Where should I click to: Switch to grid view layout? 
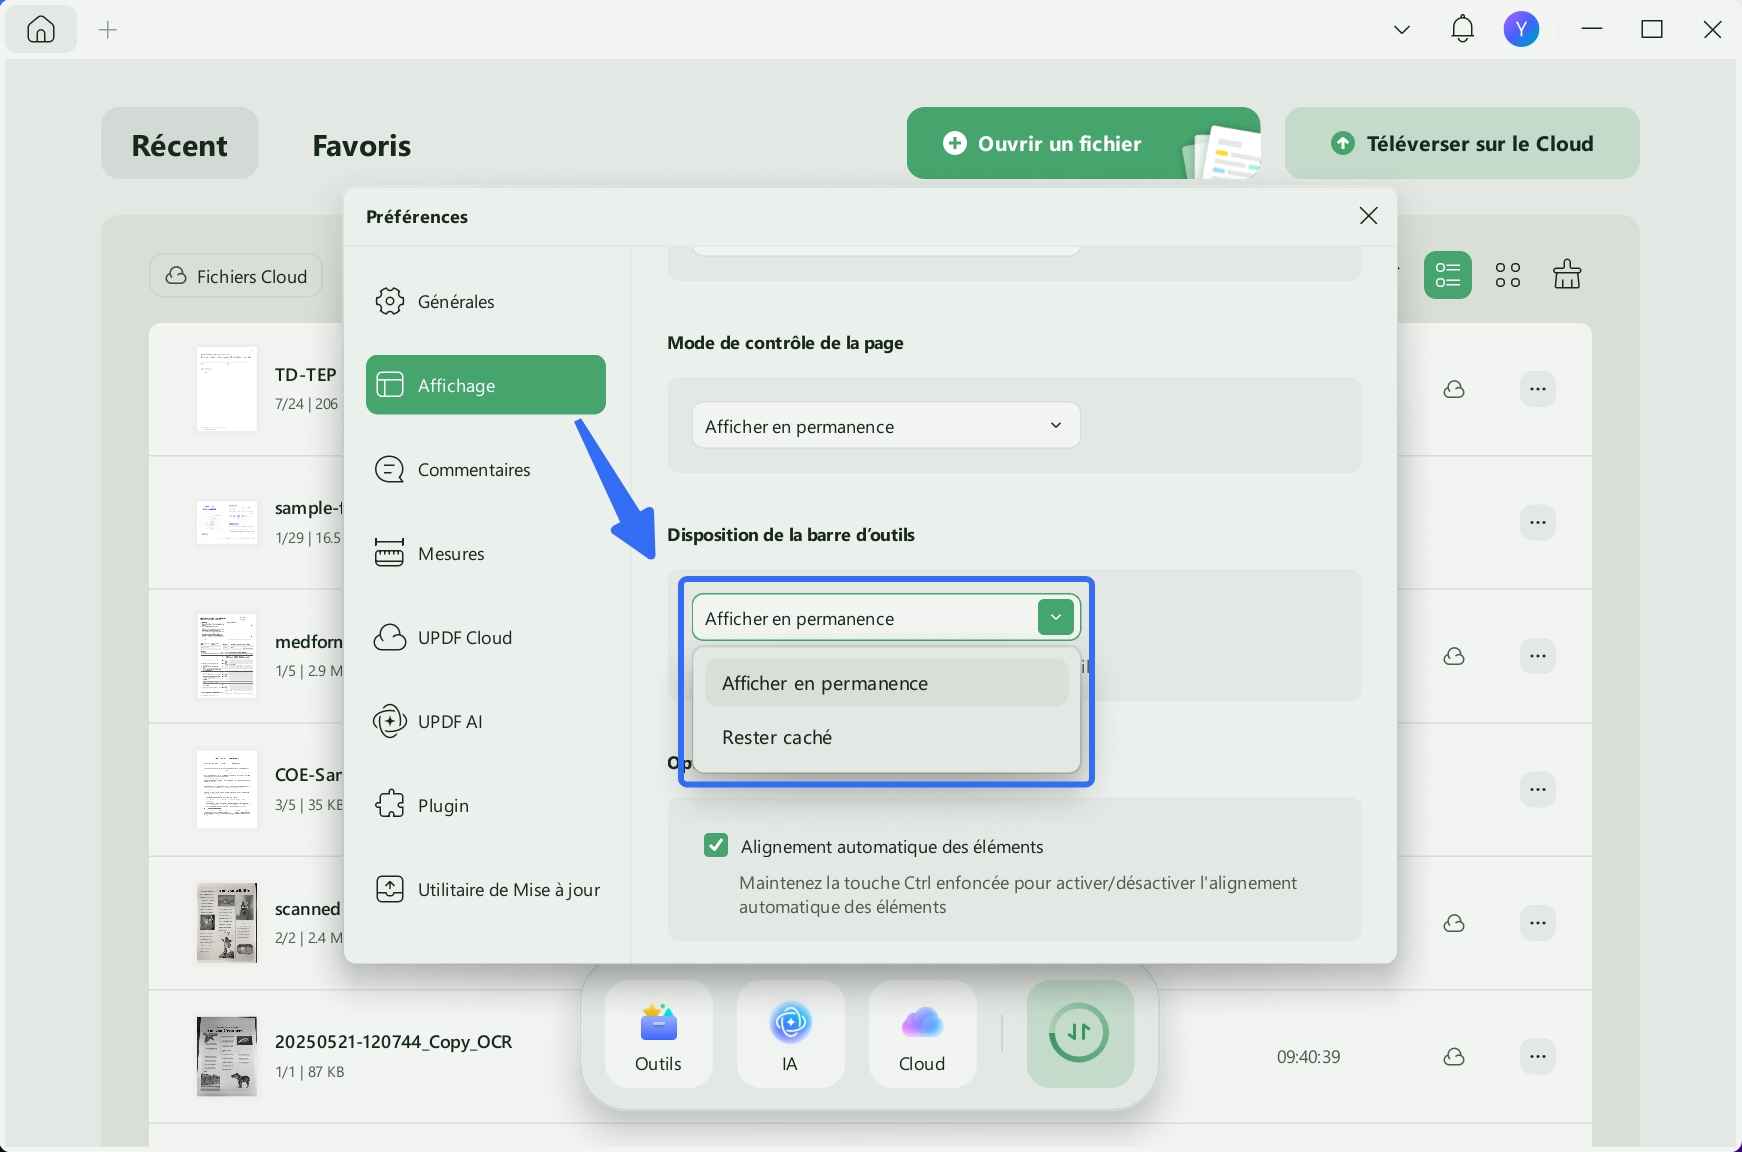(x=1508, y=275)
